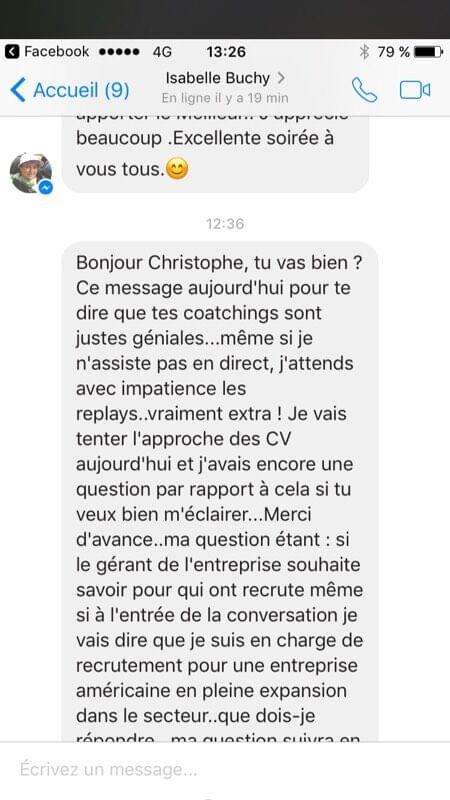The height and width of the screenshot is (800, 450).
Task: Tap the 4G signal indicator
Action: tap(162, 52)
